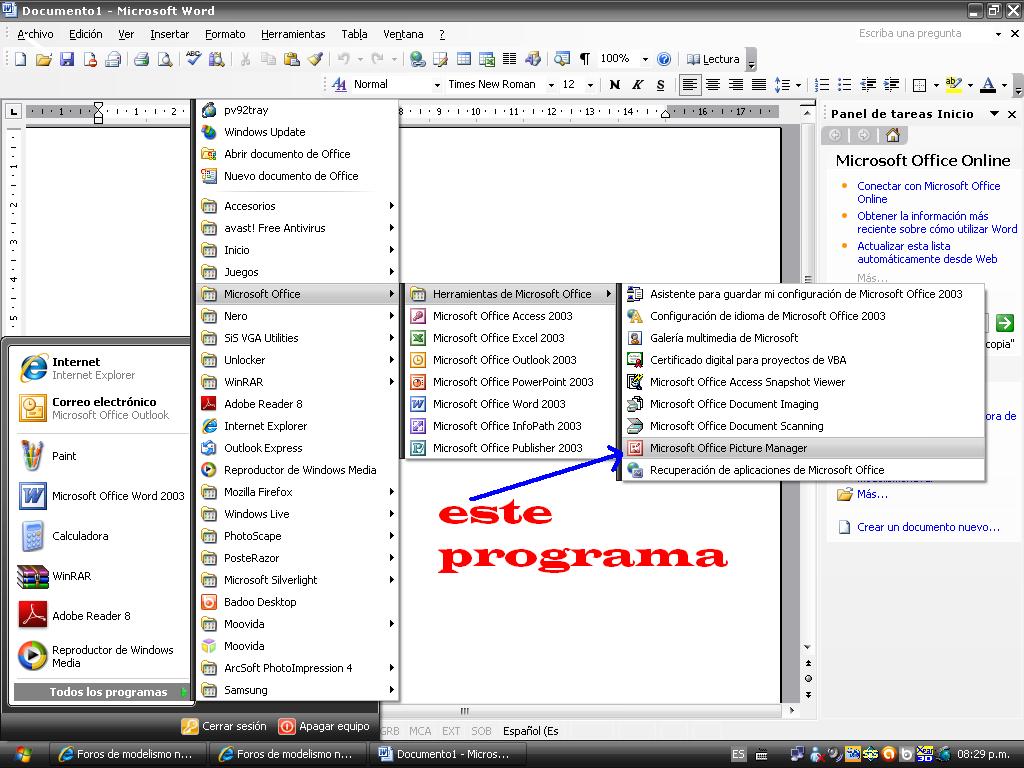The width and height of the screenshot is (1024, 768).
Task: Toggle left text alignment
Action: (689, 84)
